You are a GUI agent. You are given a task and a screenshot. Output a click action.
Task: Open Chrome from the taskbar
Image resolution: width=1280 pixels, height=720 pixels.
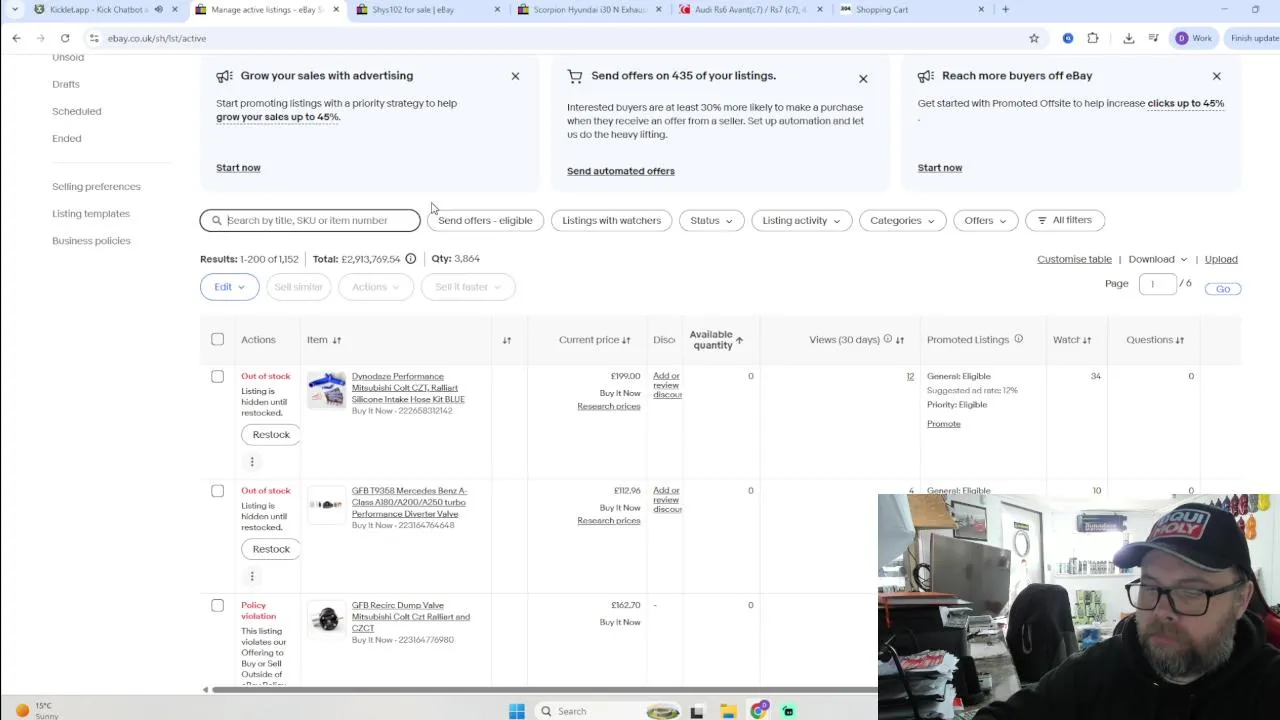tap(758, 711)
